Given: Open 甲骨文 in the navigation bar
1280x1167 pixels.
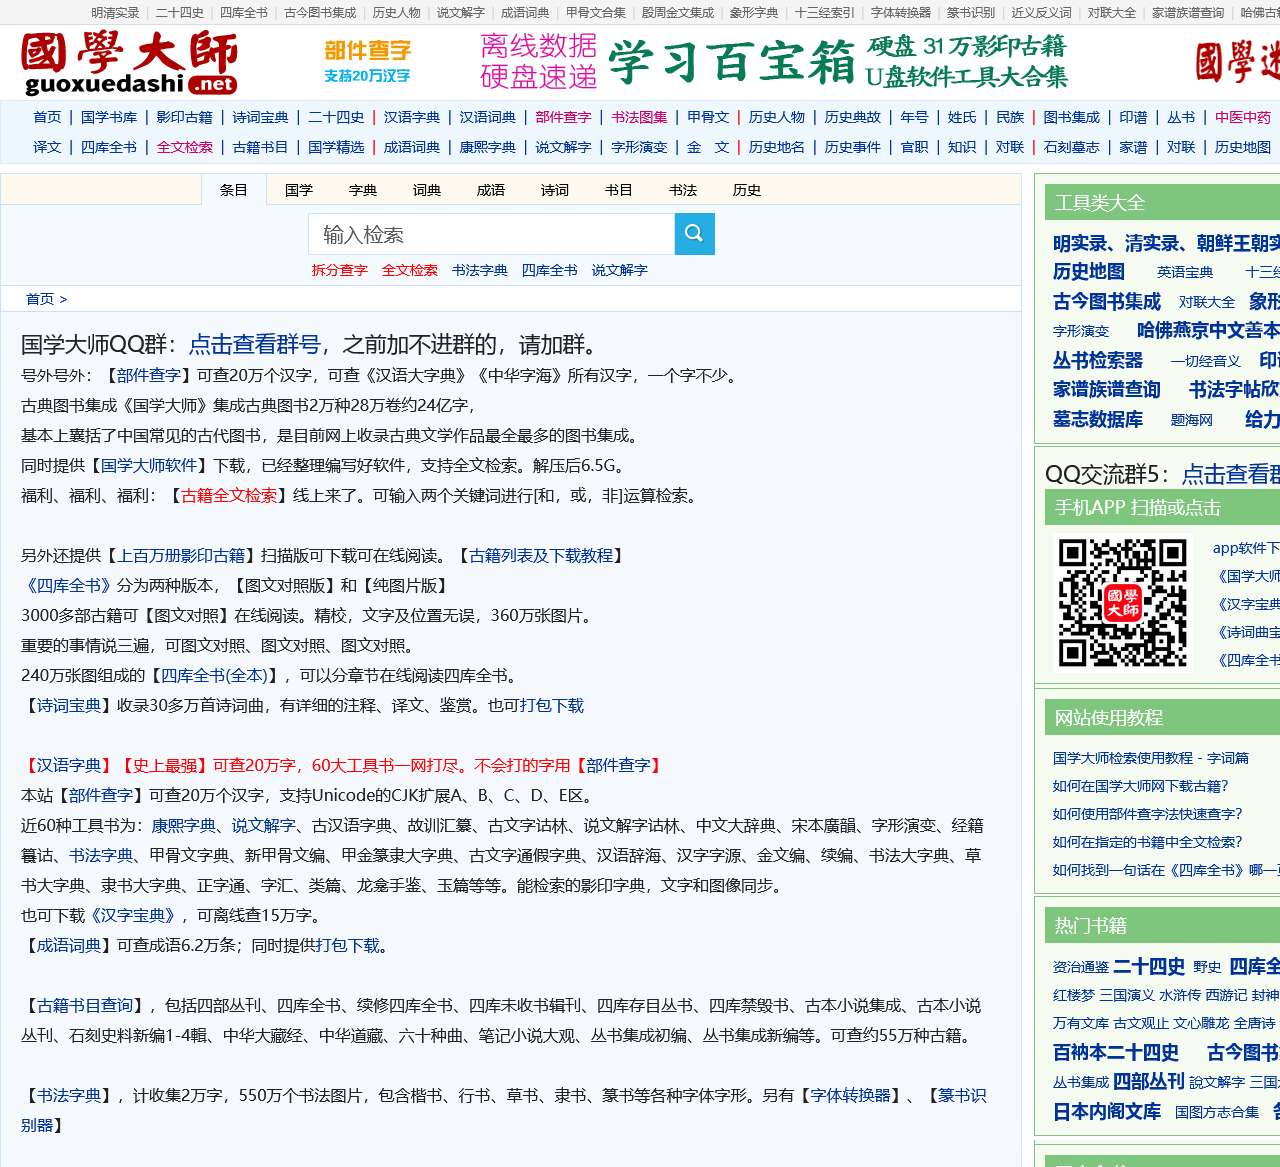Looking at the screenshot, I should [709, 117].
